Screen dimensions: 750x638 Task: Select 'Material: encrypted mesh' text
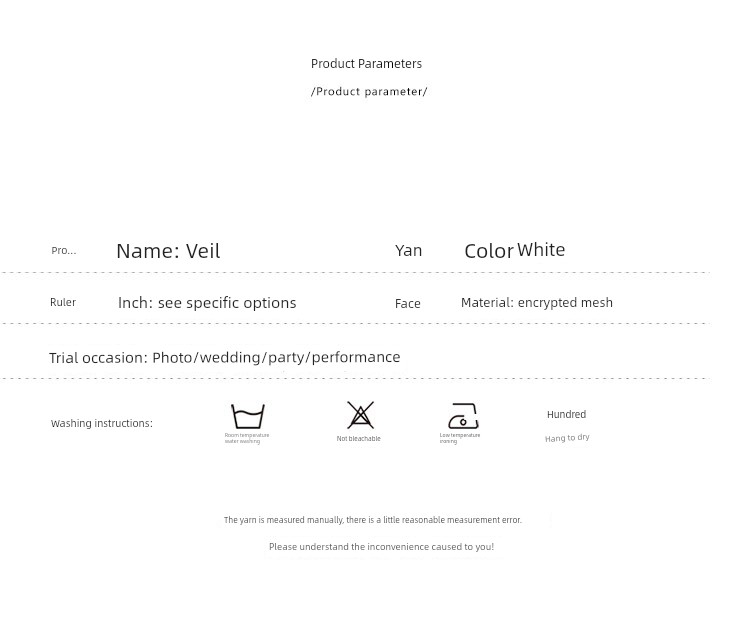coord(537,303)
